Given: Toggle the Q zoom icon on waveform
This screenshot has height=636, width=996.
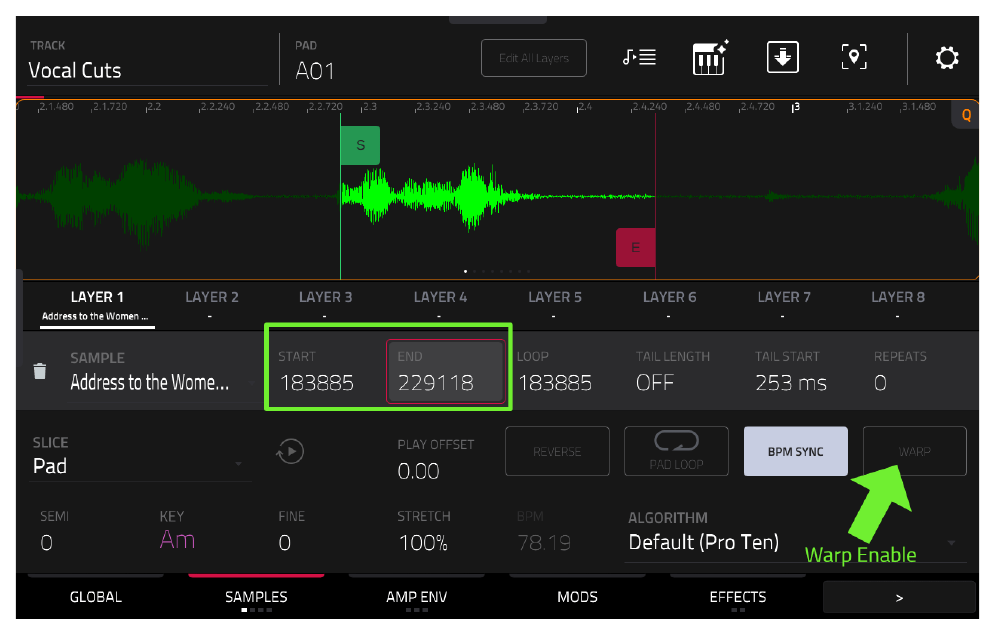Looking at the screenshot, I should coord(966,115).
